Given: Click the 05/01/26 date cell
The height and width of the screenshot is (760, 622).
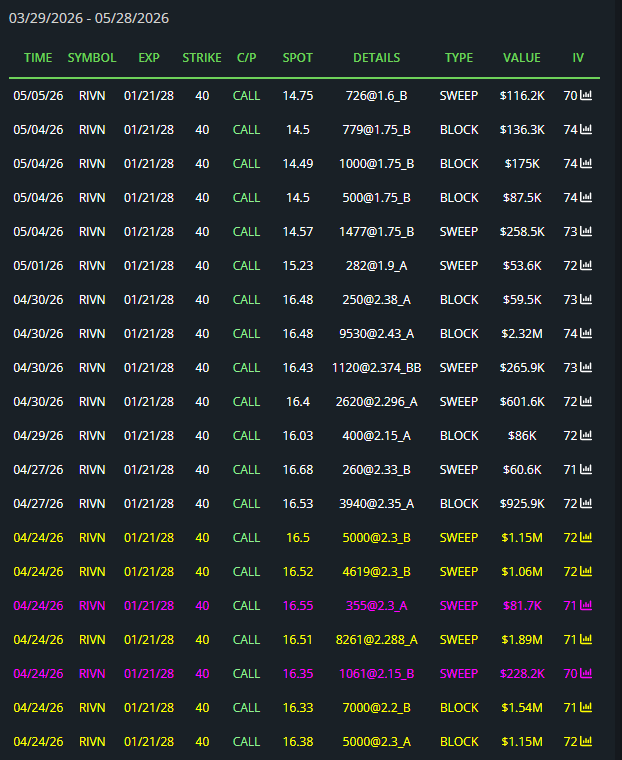Looking at the screenshot, I should (x=38, y=265).
